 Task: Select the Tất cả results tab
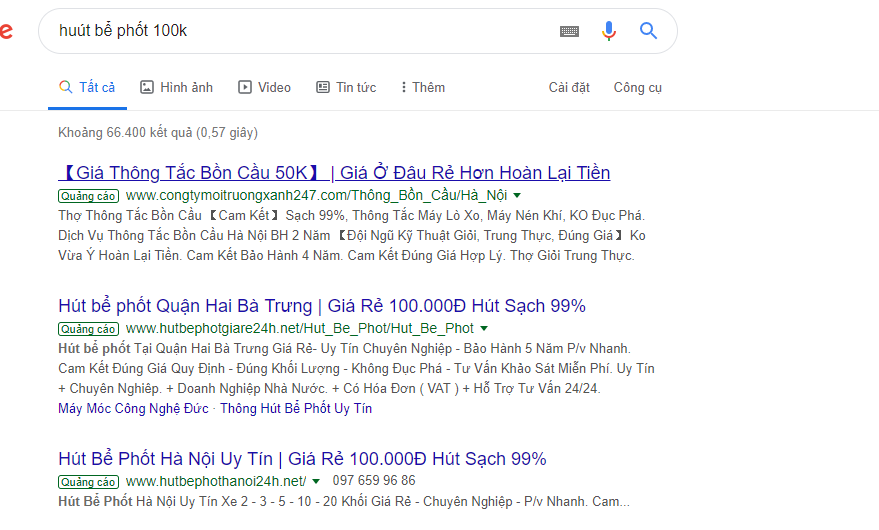pos(87,88)
